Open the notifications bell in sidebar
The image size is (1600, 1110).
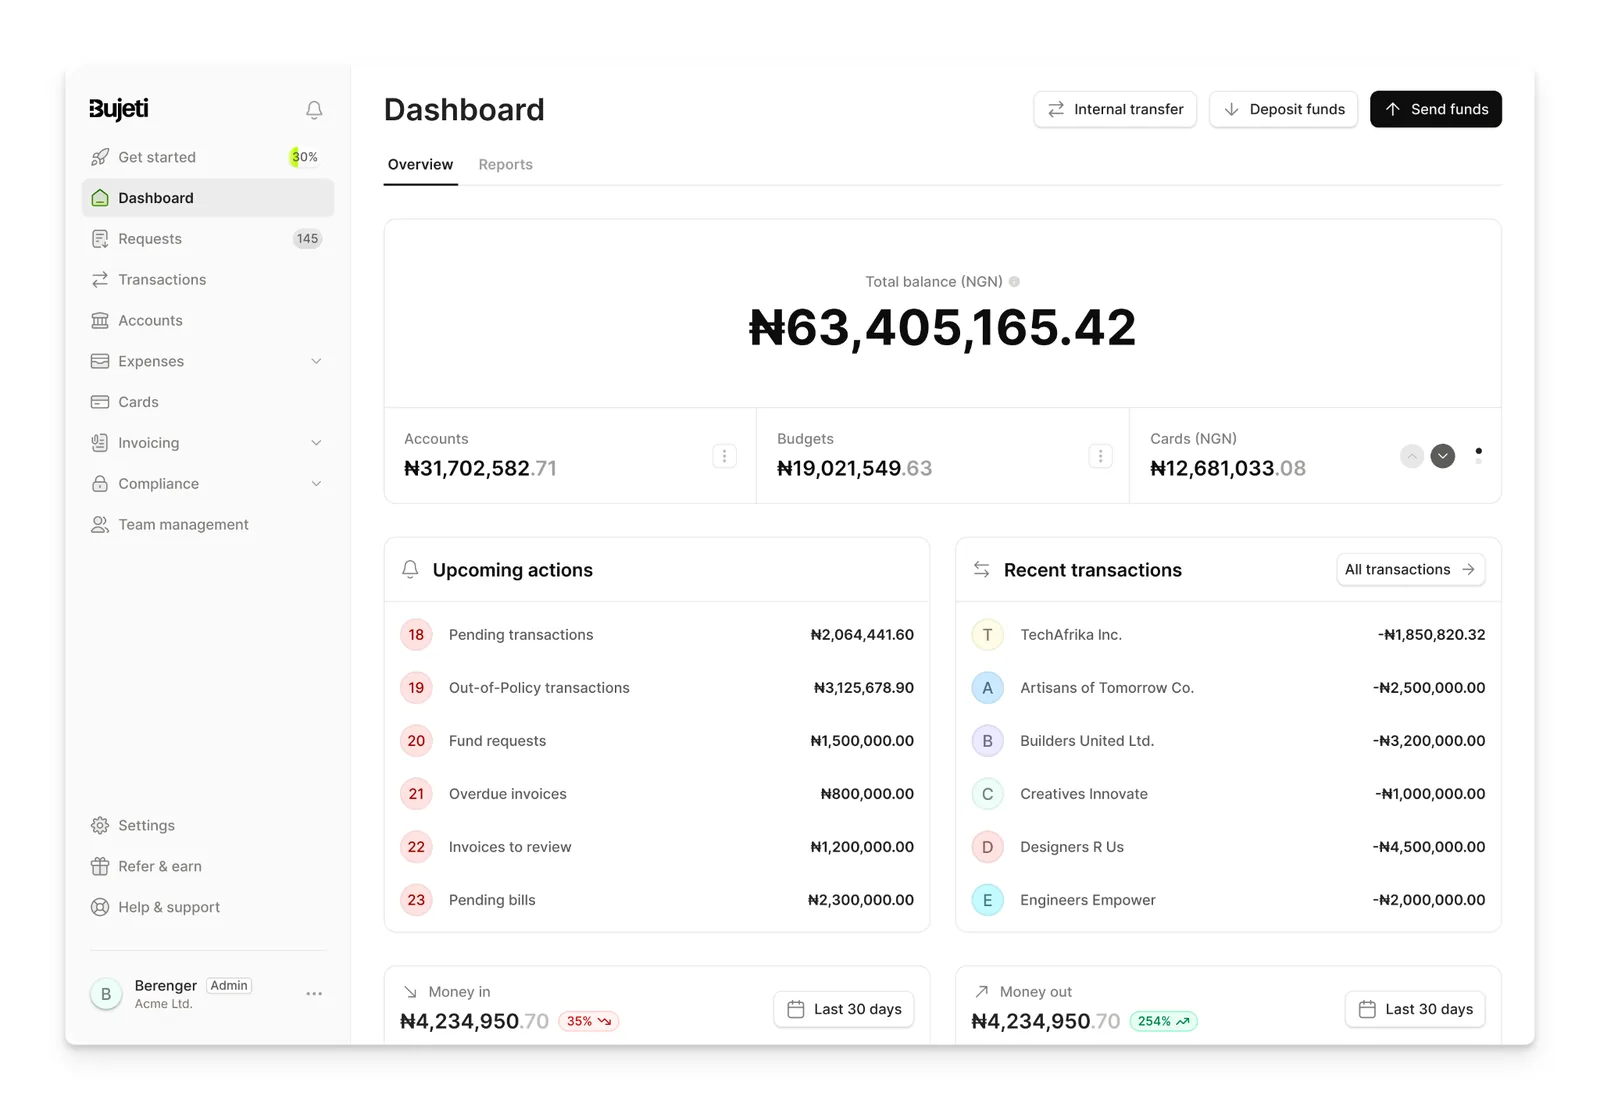coord(314,109)
